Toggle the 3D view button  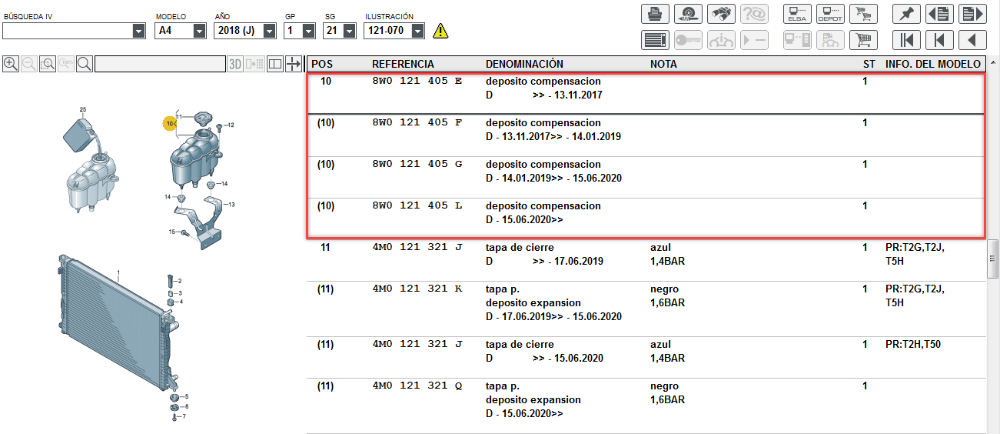(235, 63)
